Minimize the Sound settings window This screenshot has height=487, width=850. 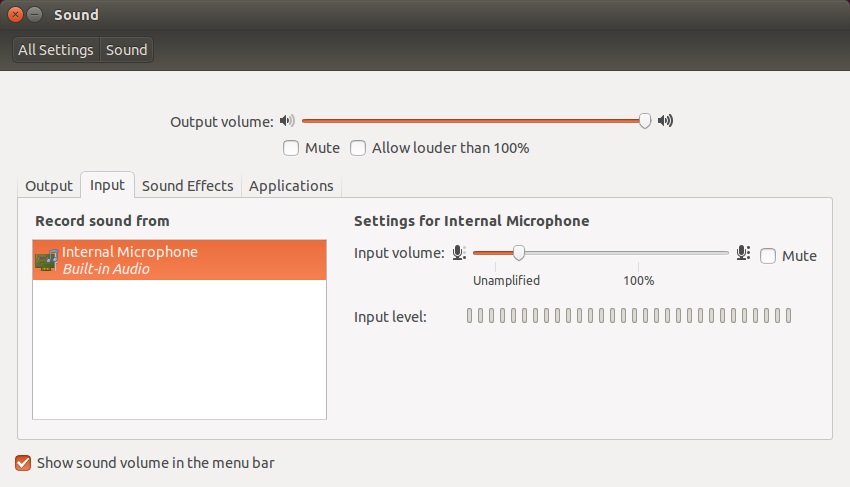[x=35, y=15]
